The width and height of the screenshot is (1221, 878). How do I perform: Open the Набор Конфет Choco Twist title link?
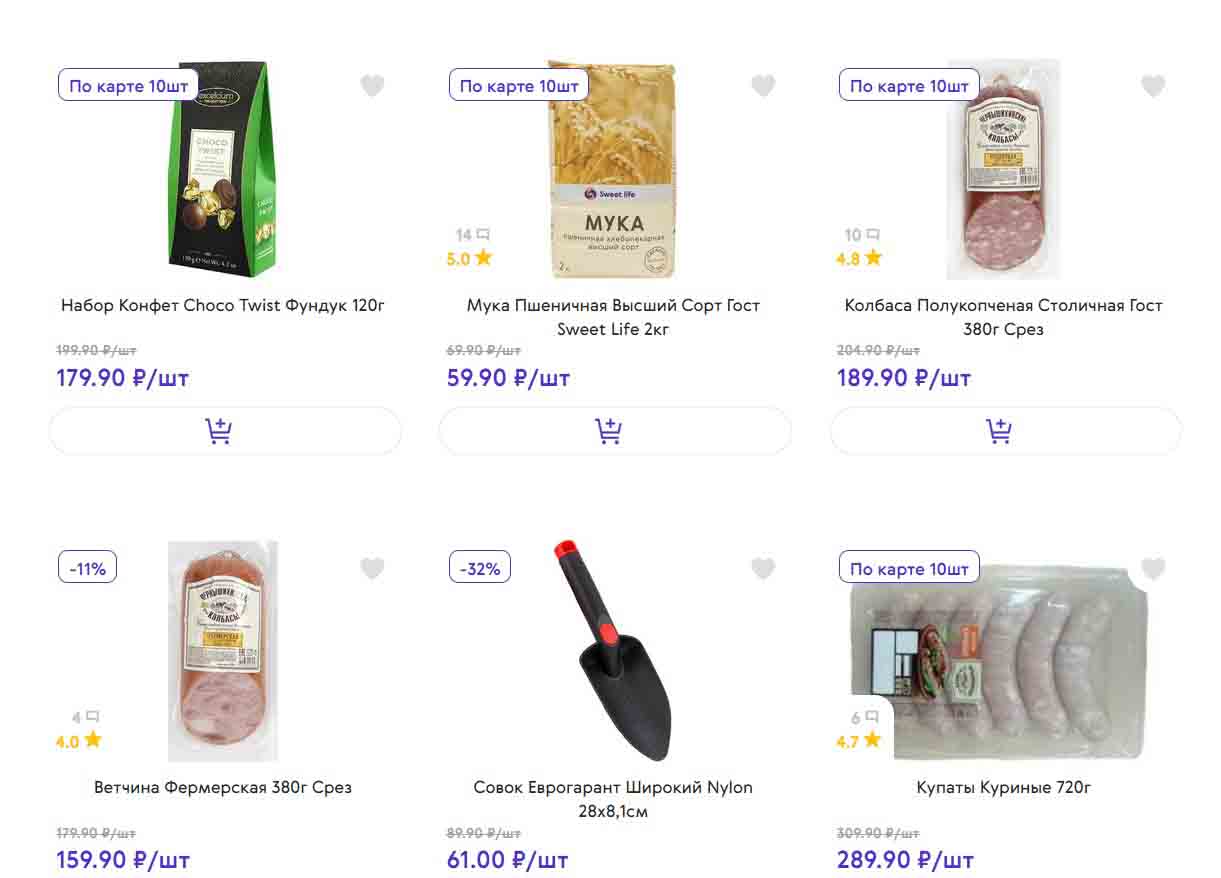point(223,305)
